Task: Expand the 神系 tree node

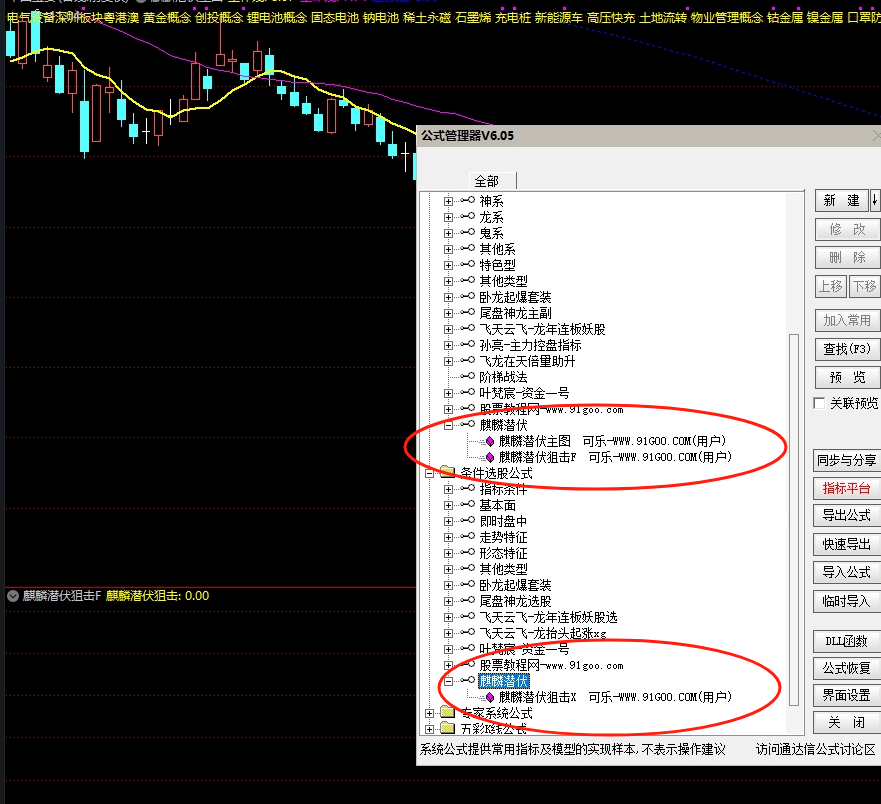Action: click(448, 201)
